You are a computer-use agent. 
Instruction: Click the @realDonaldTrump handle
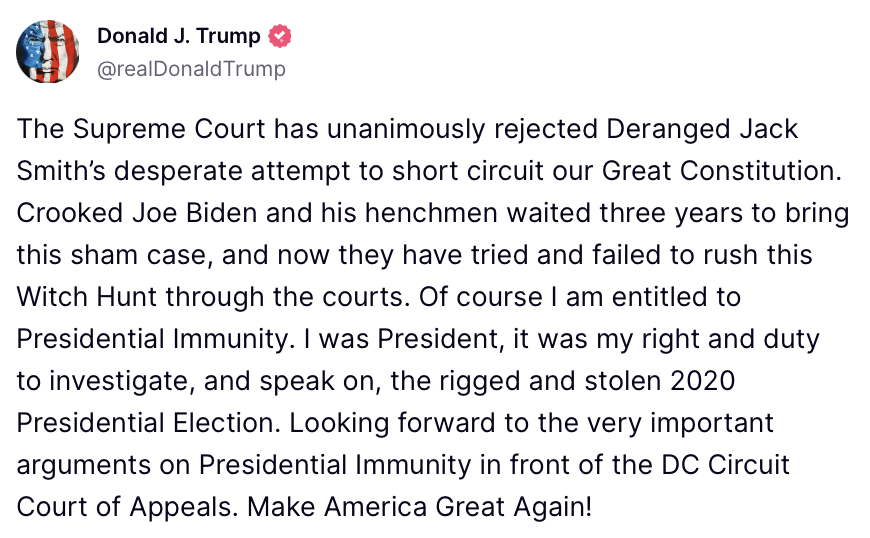coord(191,69)
